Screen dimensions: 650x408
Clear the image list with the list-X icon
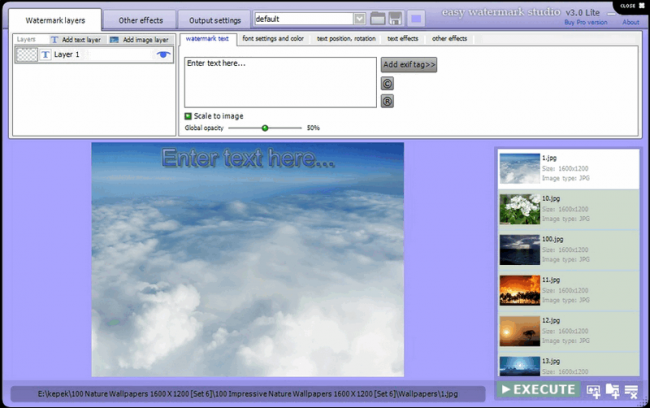coord(631,391)
